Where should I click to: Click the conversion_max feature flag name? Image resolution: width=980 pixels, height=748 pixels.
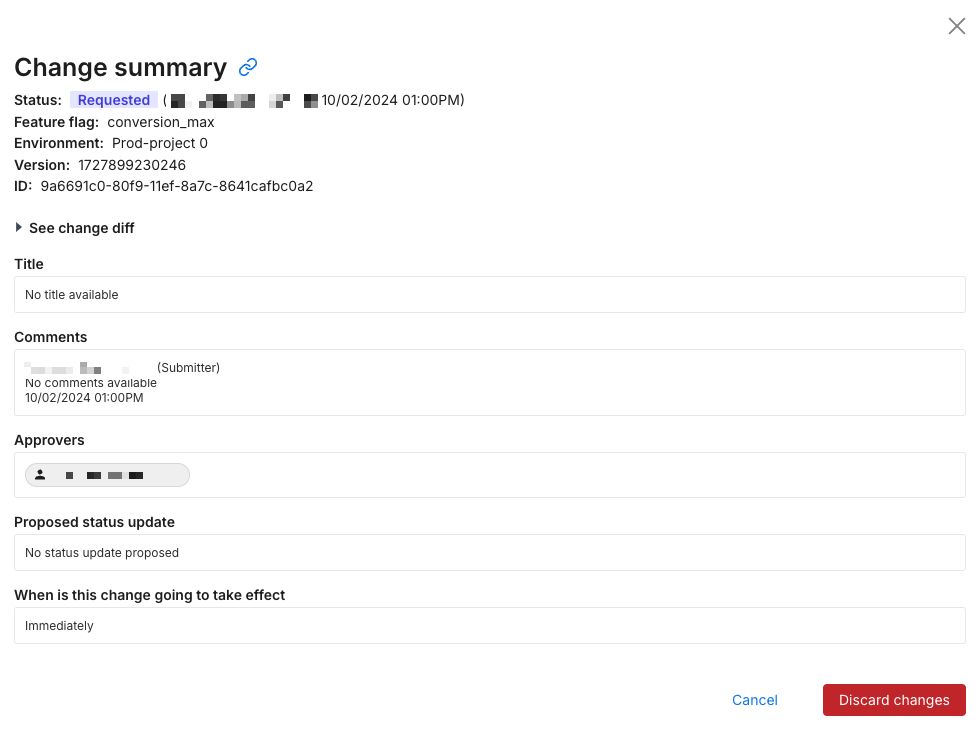[x=161, y=122]
